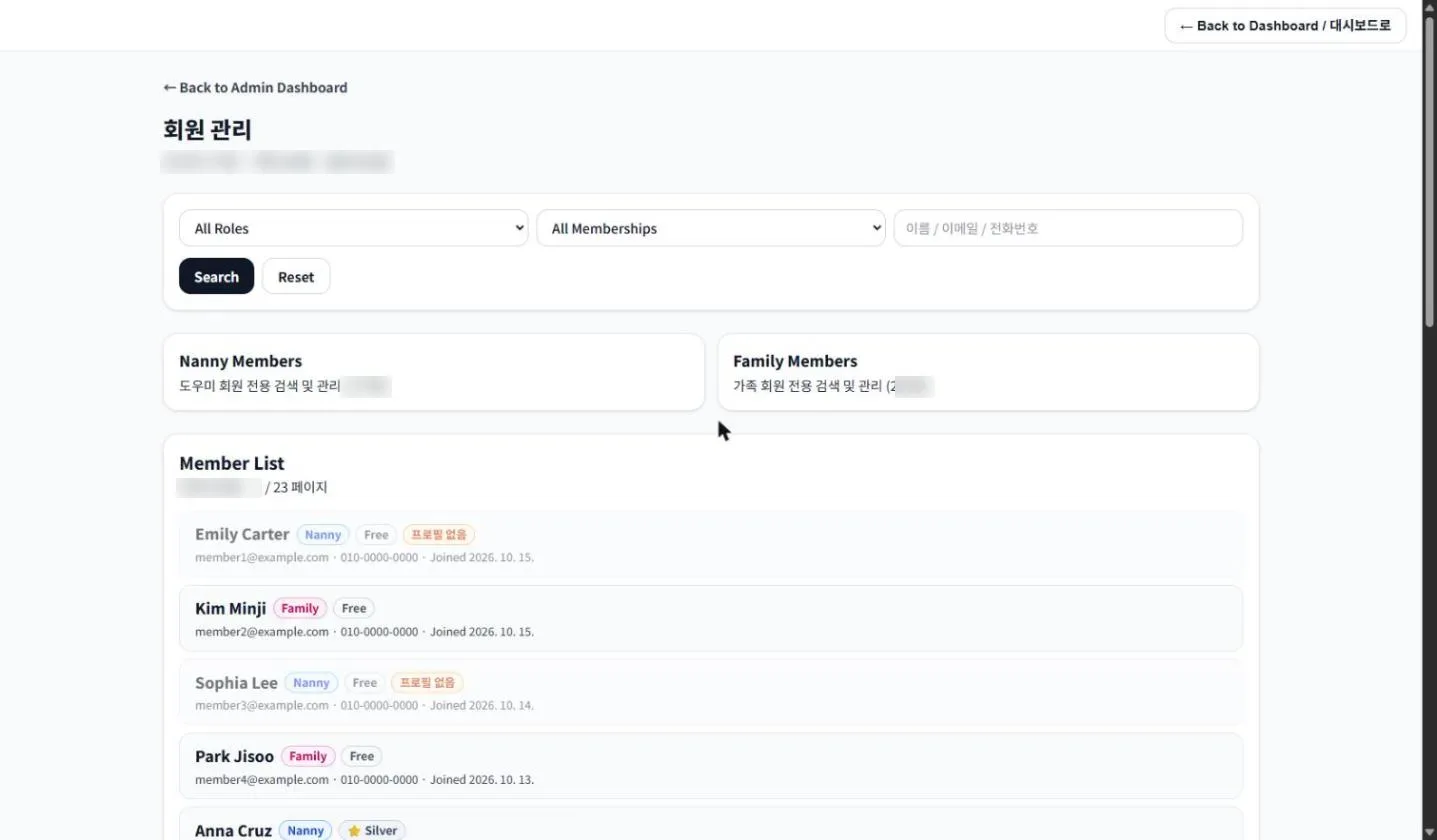Viewport: 1437px width, 840px height.
Task: Open Emily Carter member row
Action: click(x=711, y=544)
